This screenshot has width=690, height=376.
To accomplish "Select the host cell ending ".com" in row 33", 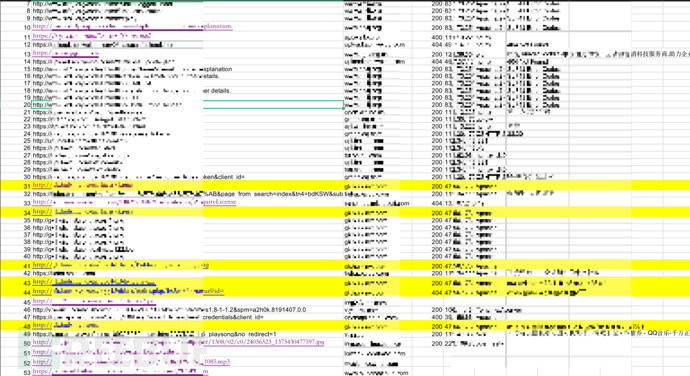I will coord(377,203).
